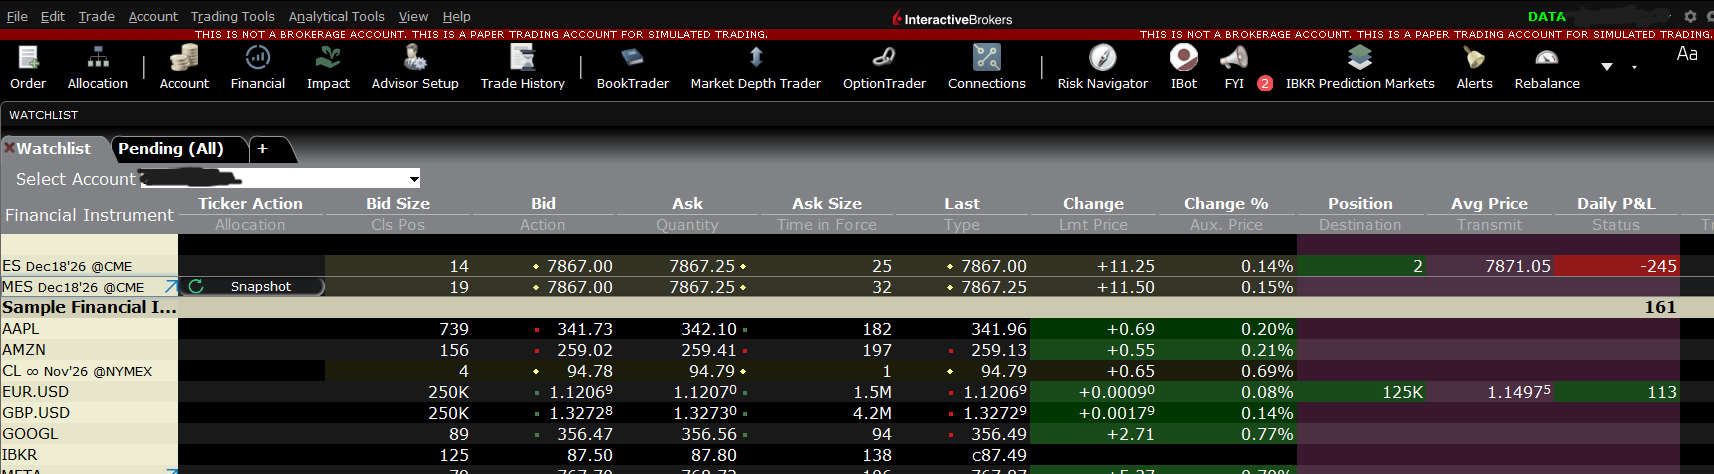Select the GOOGL instrument
The height and width of the screenshot is (474, 1714).
point(89,434)
